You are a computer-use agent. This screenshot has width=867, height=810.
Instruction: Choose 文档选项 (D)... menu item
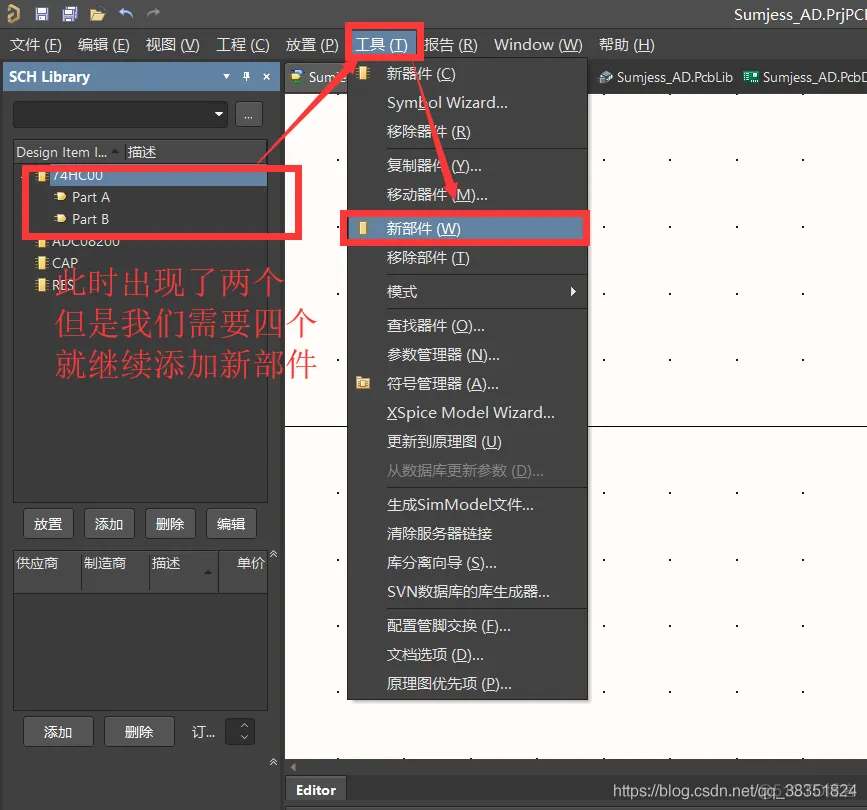point(467,655)
